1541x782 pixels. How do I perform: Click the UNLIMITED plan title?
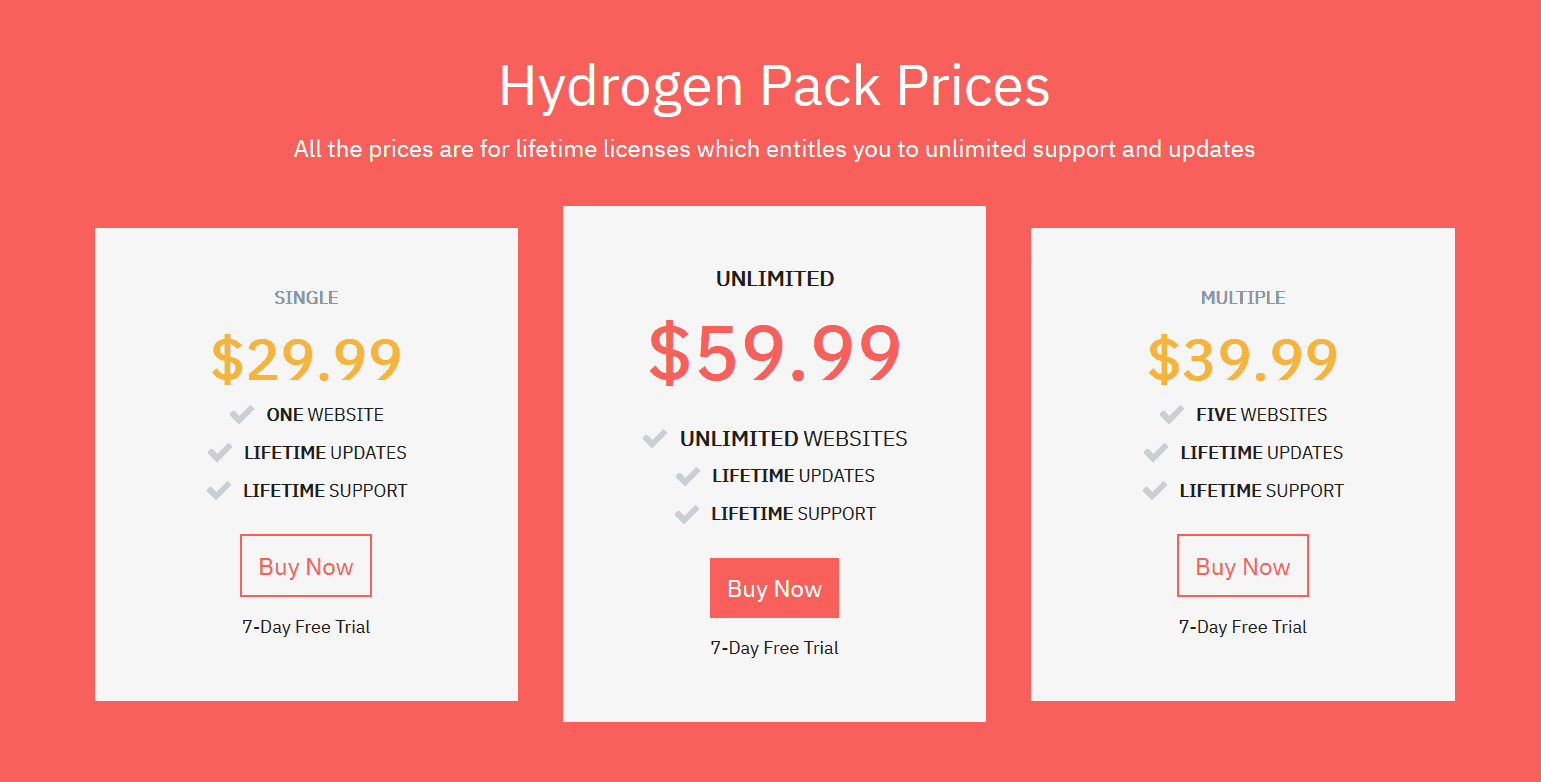pyautogui.click(x=774, y=279)
